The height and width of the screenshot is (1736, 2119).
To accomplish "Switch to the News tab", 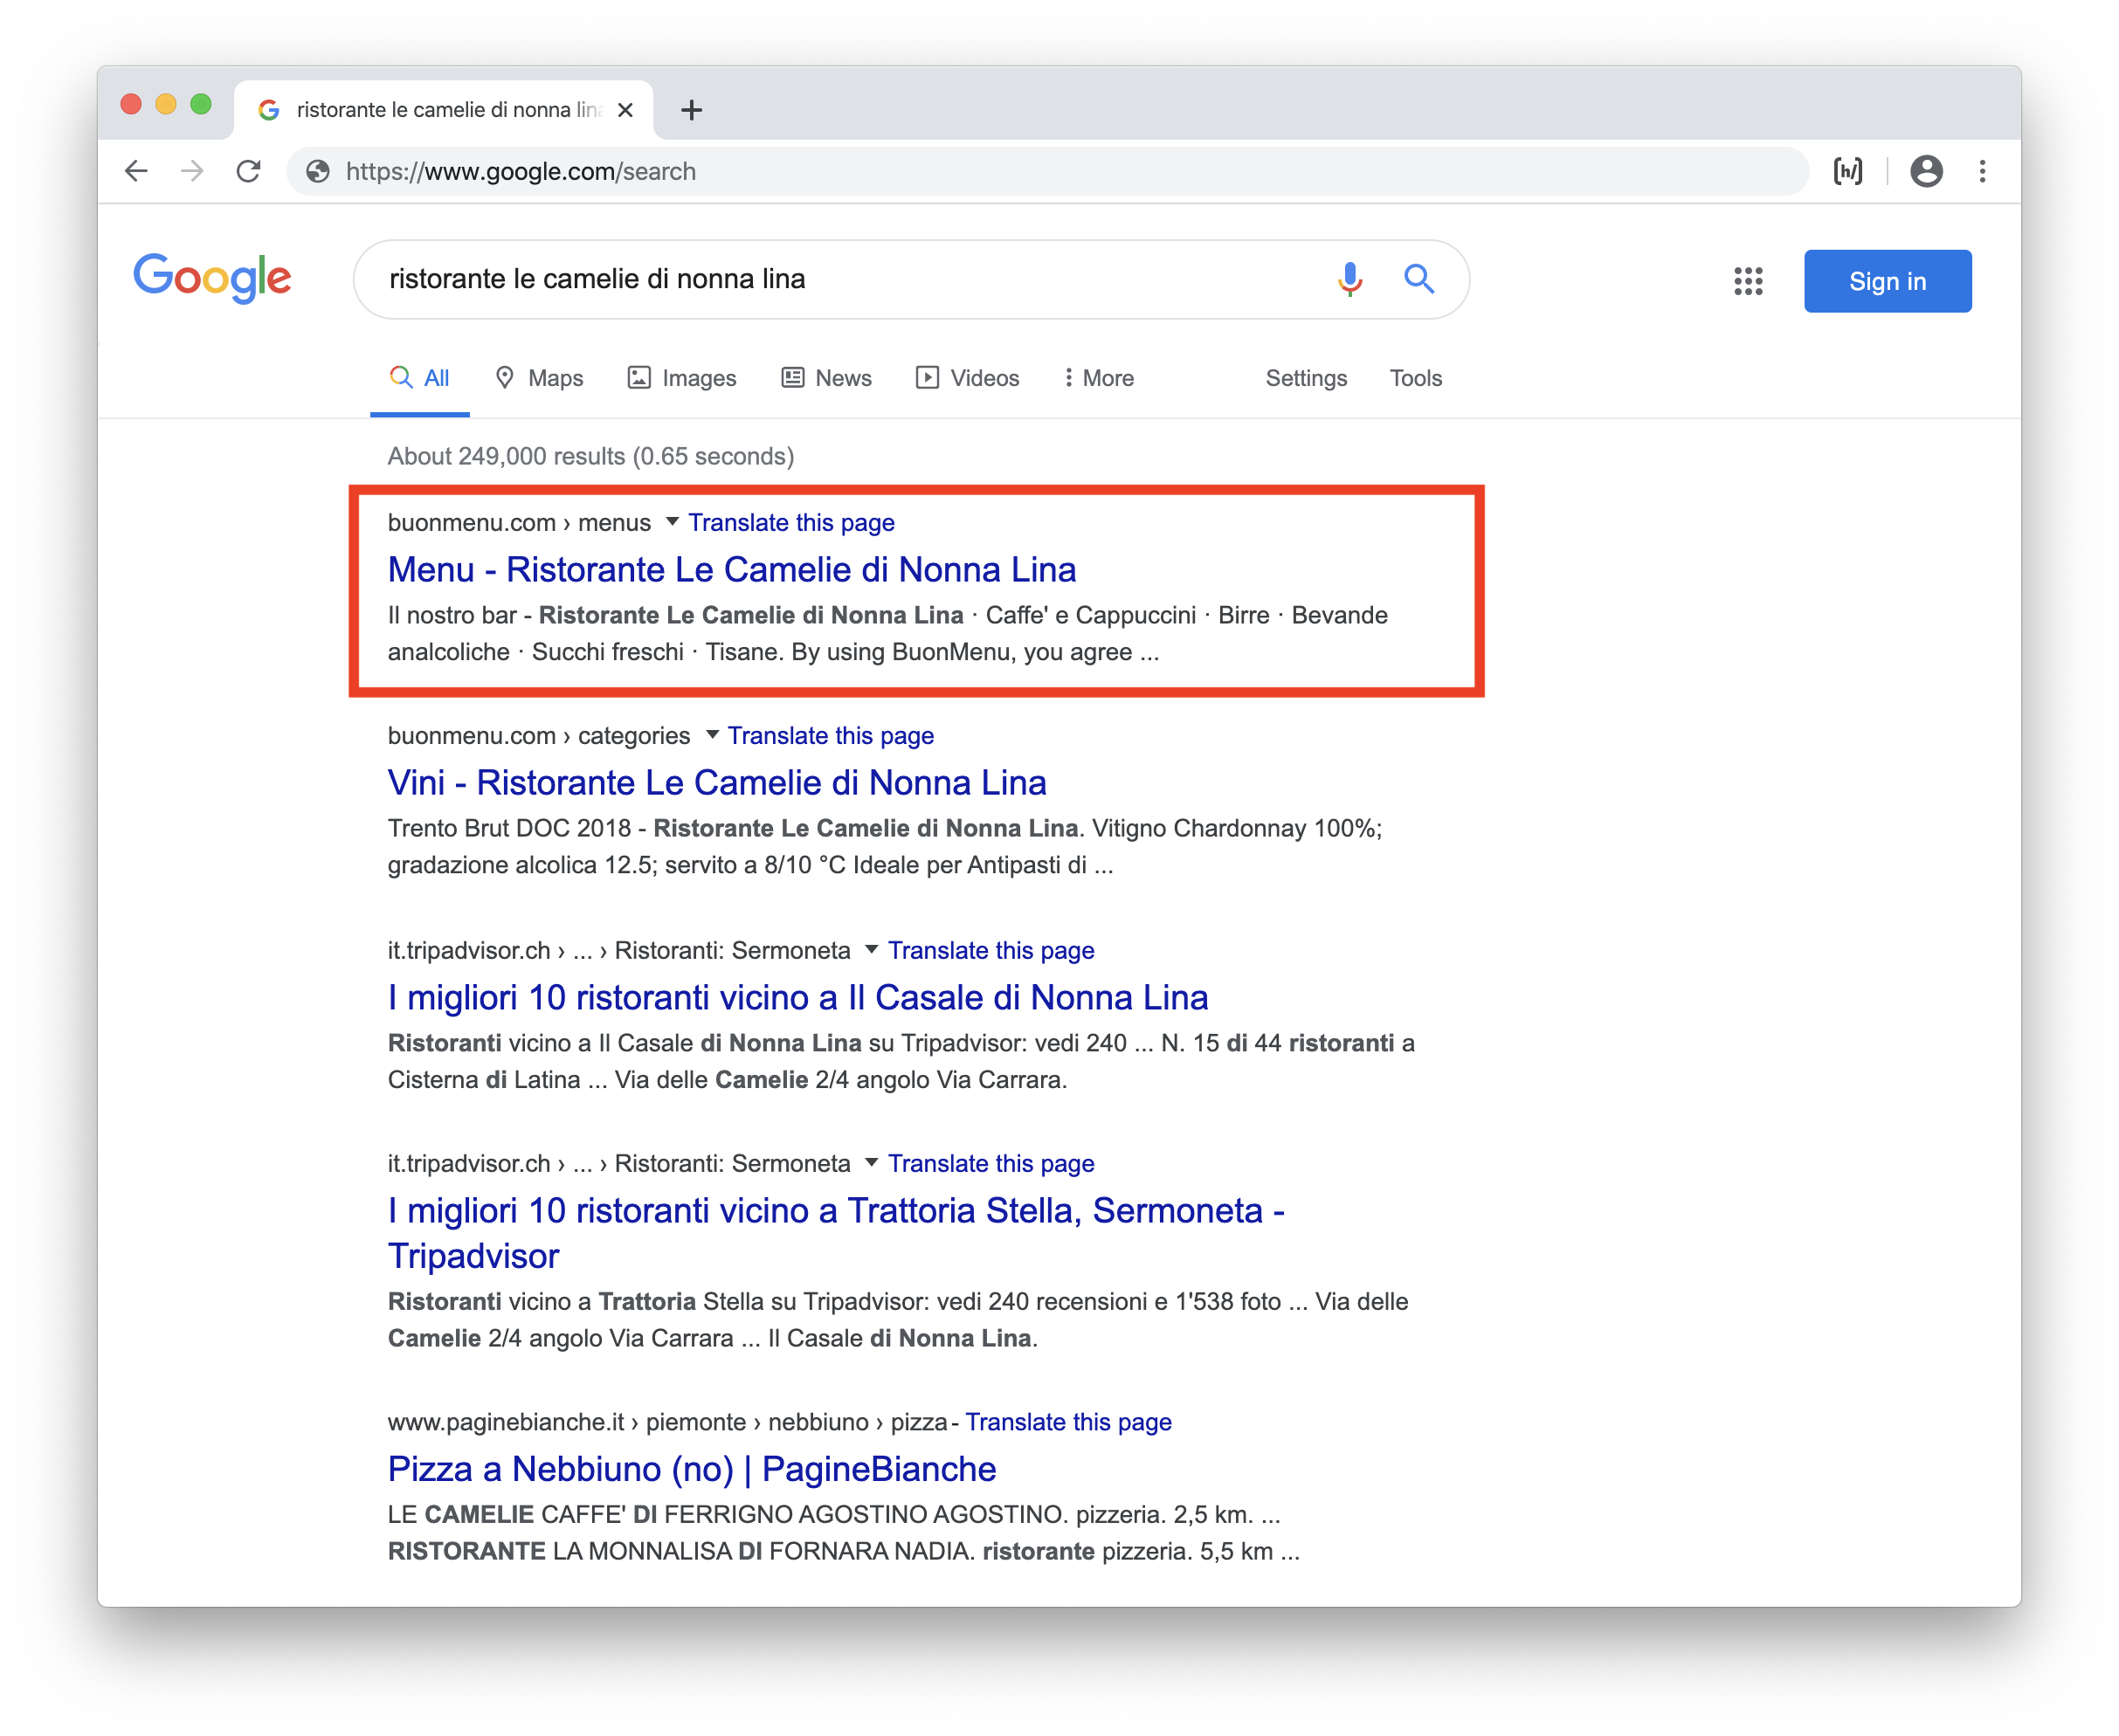I will (826, 378).
